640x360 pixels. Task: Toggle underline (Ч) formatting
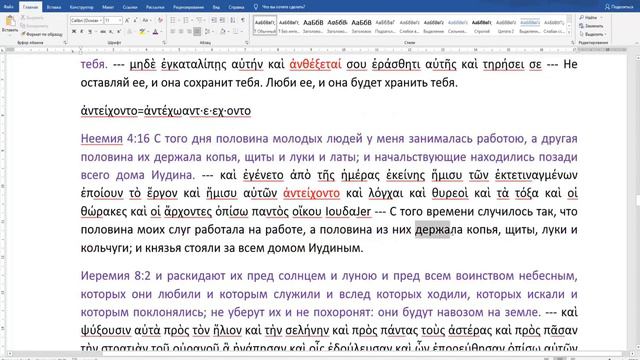click(x=90, y=31)
